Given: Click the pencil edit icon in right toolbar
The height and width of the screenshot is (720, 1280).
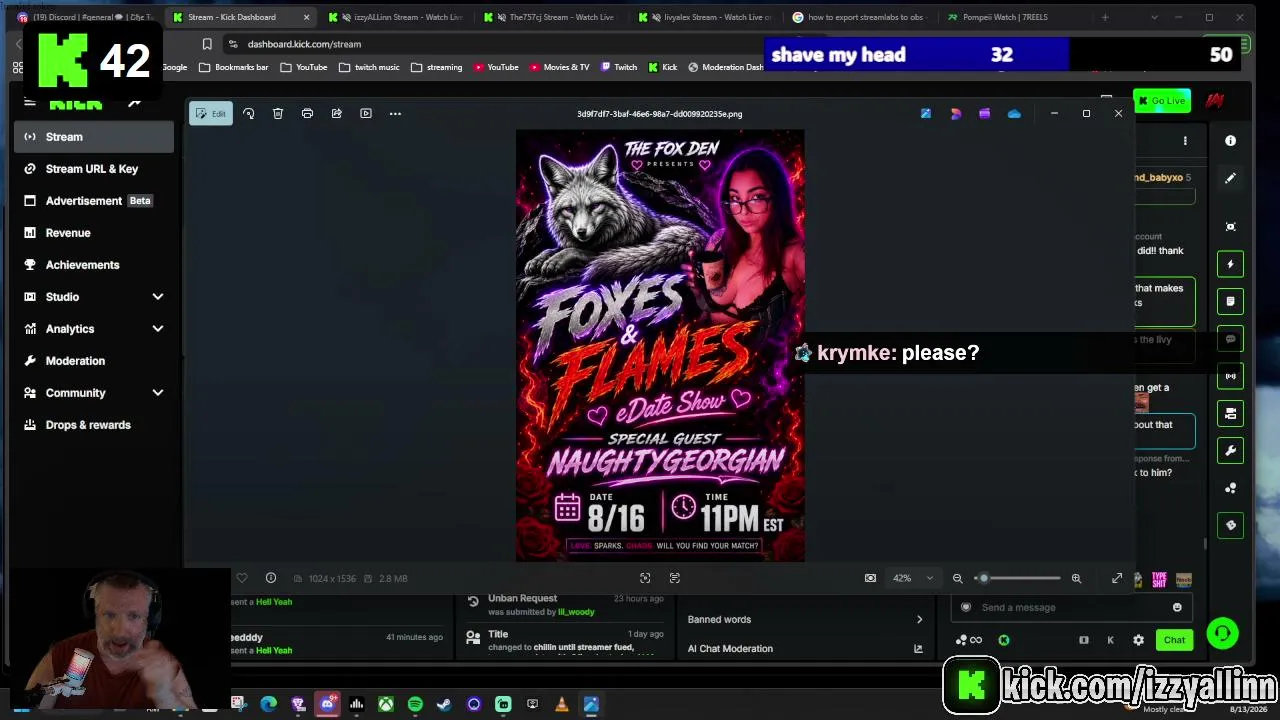Looking at the screenshot, I should pos(1231,178).
